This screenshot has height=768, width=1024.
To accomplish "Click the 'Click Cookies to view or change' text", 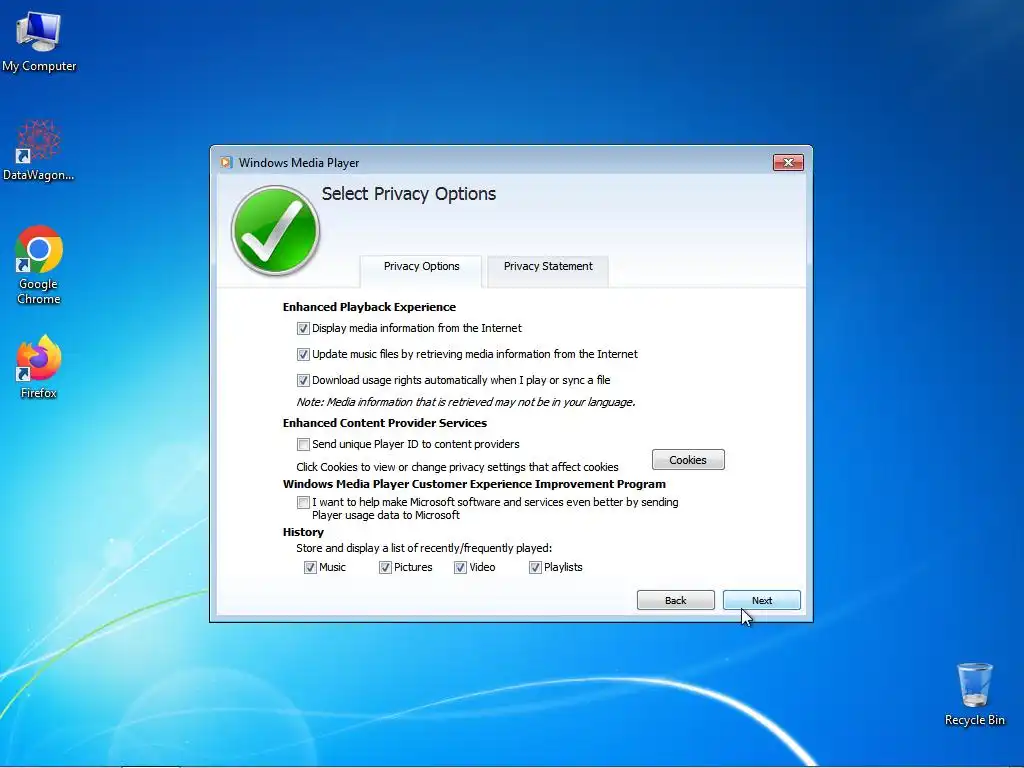I will (457, 467).
